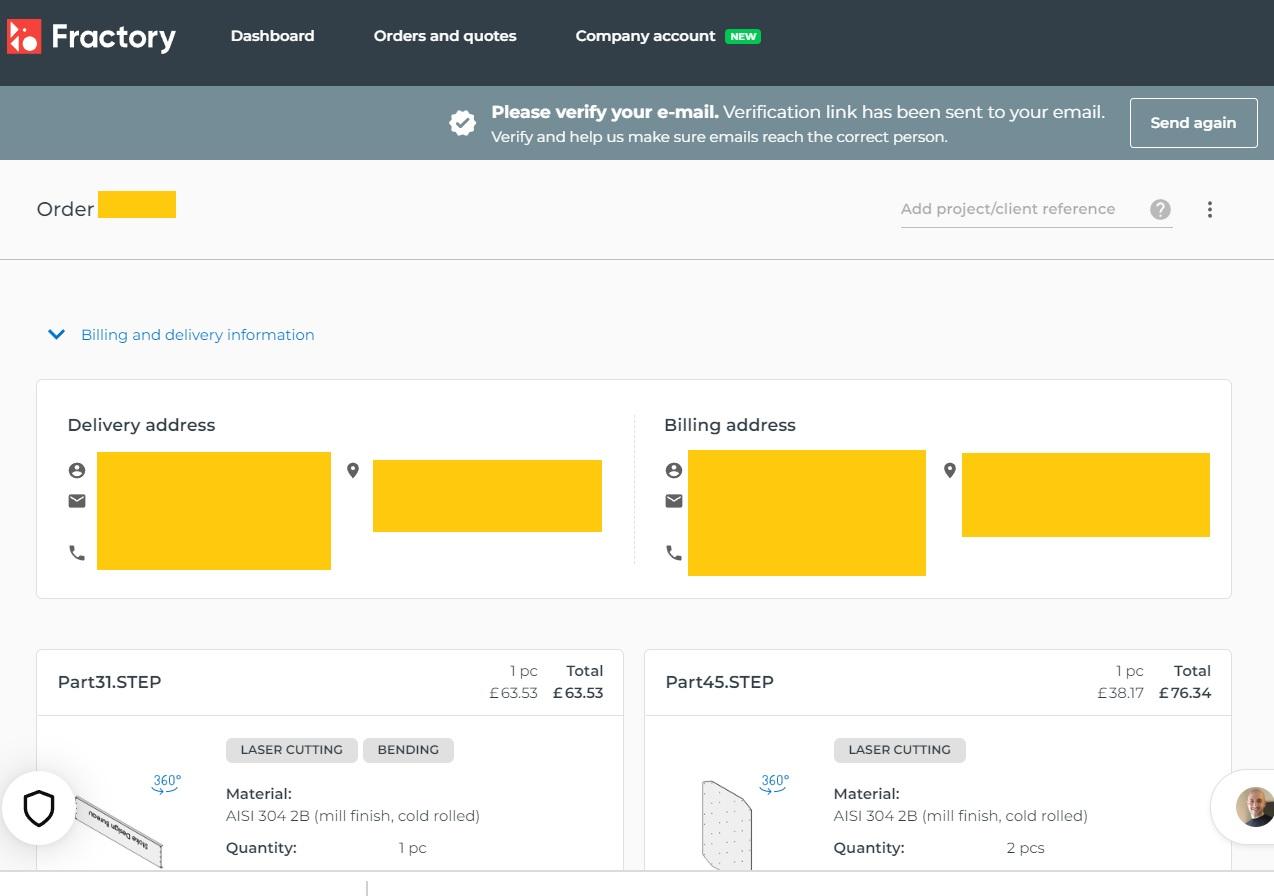
Task: Open the Company account page
Action: (645, 36)
